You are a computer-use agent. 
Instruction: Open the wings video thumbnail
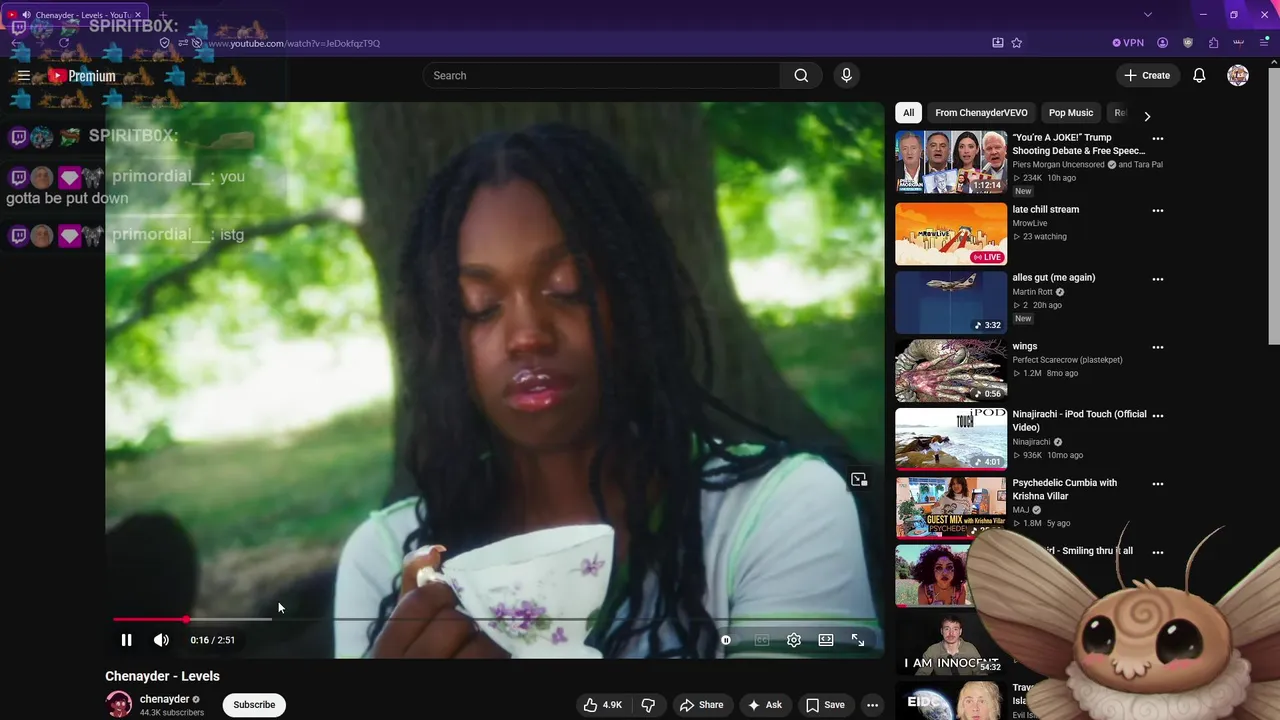951,371
